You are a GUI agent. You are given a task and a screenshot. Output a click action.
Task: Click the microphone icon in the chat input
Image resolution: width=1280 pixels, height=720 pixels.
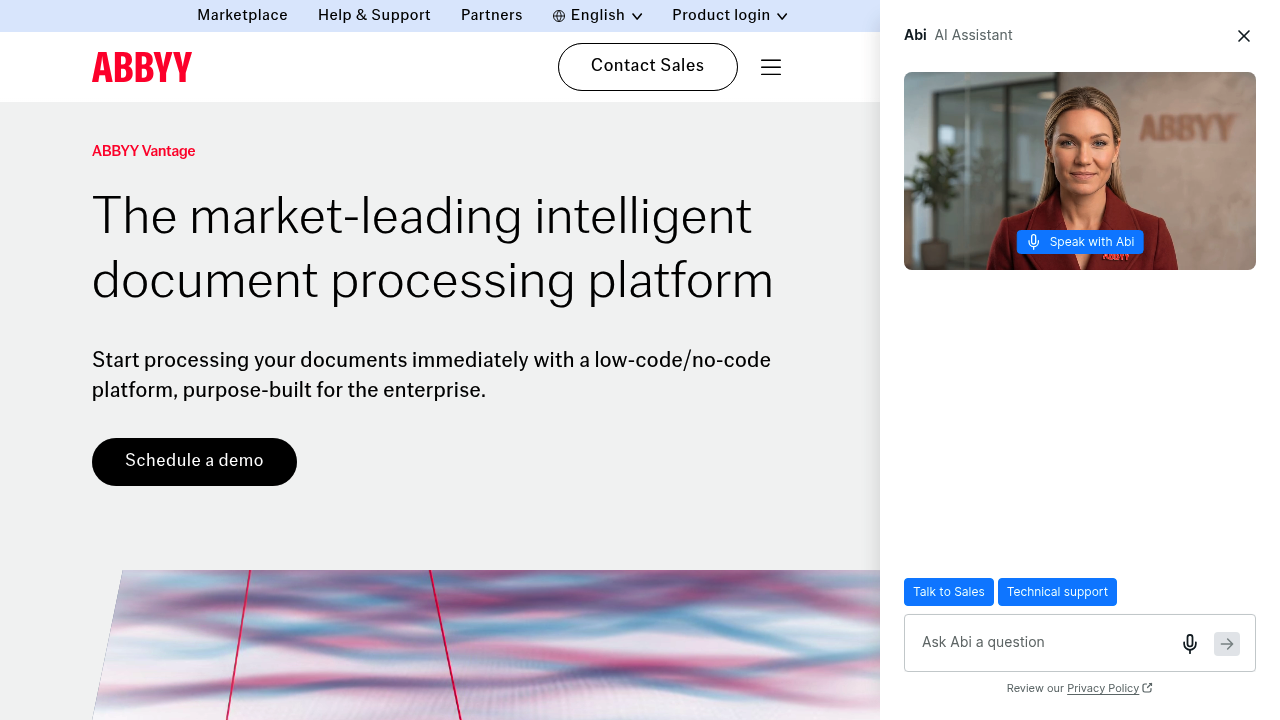[x=1190, y=644]
